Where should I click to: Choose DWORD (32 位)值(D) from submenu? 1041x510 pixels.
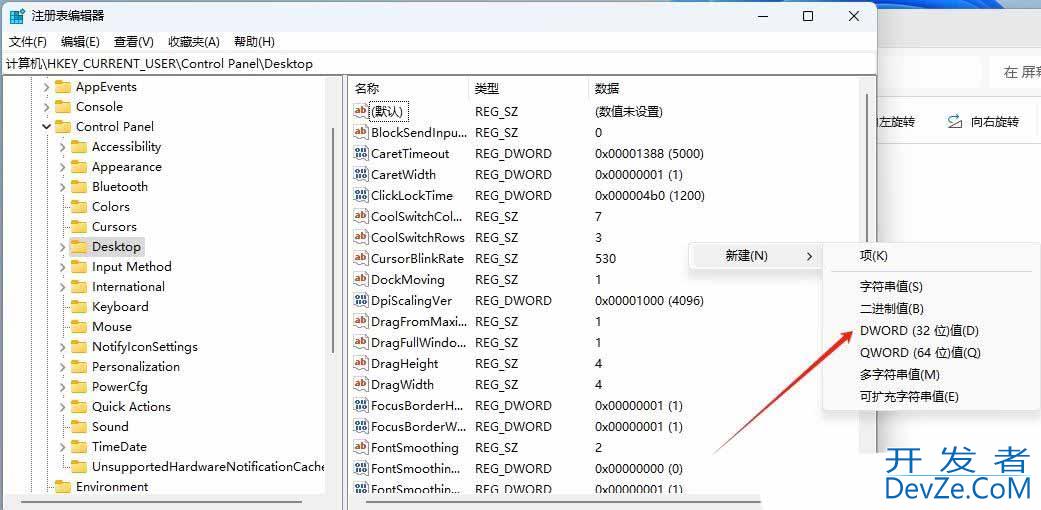920,331
